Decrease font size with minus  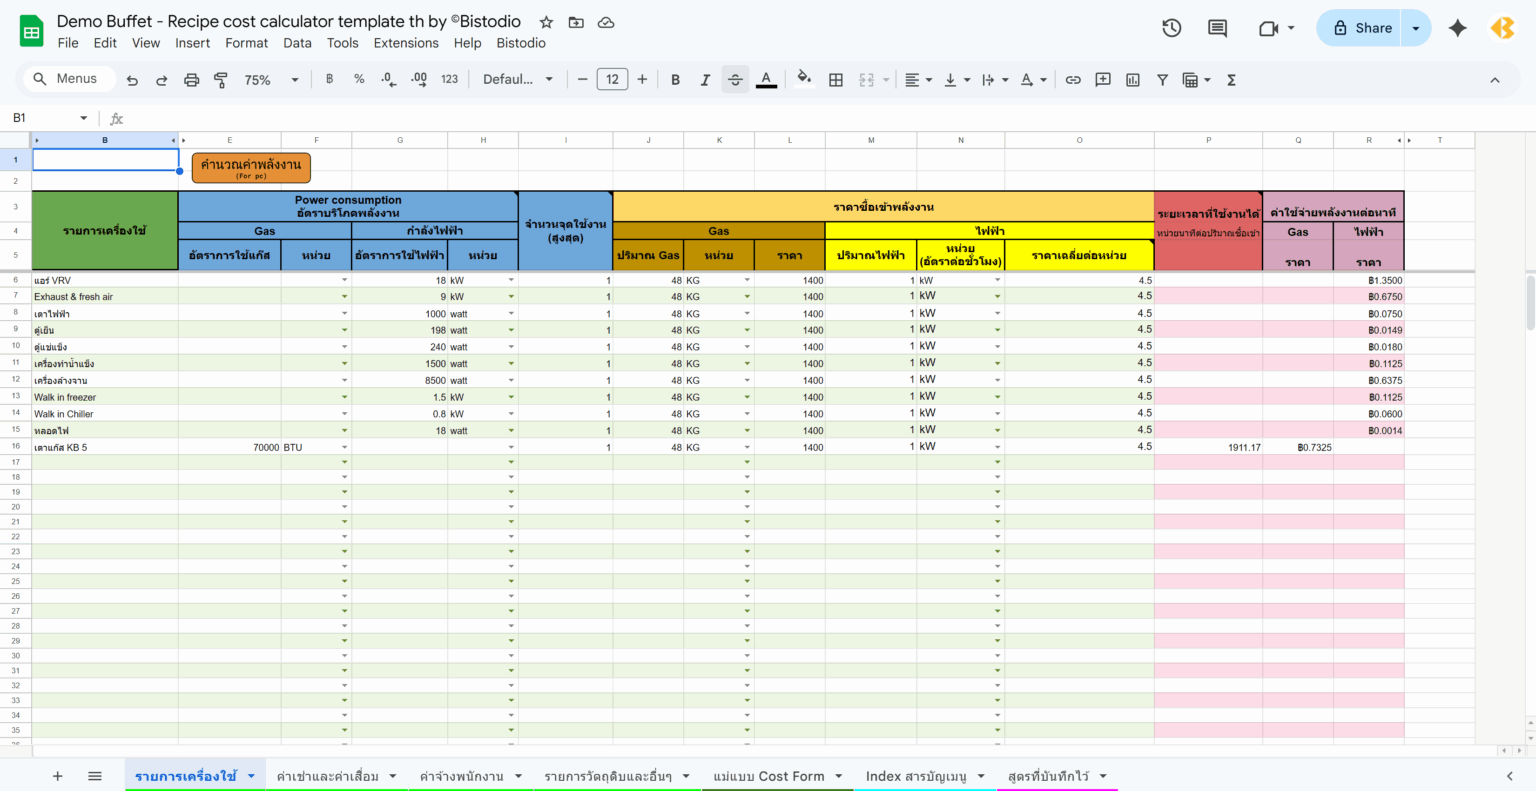[x=582, y=80]
